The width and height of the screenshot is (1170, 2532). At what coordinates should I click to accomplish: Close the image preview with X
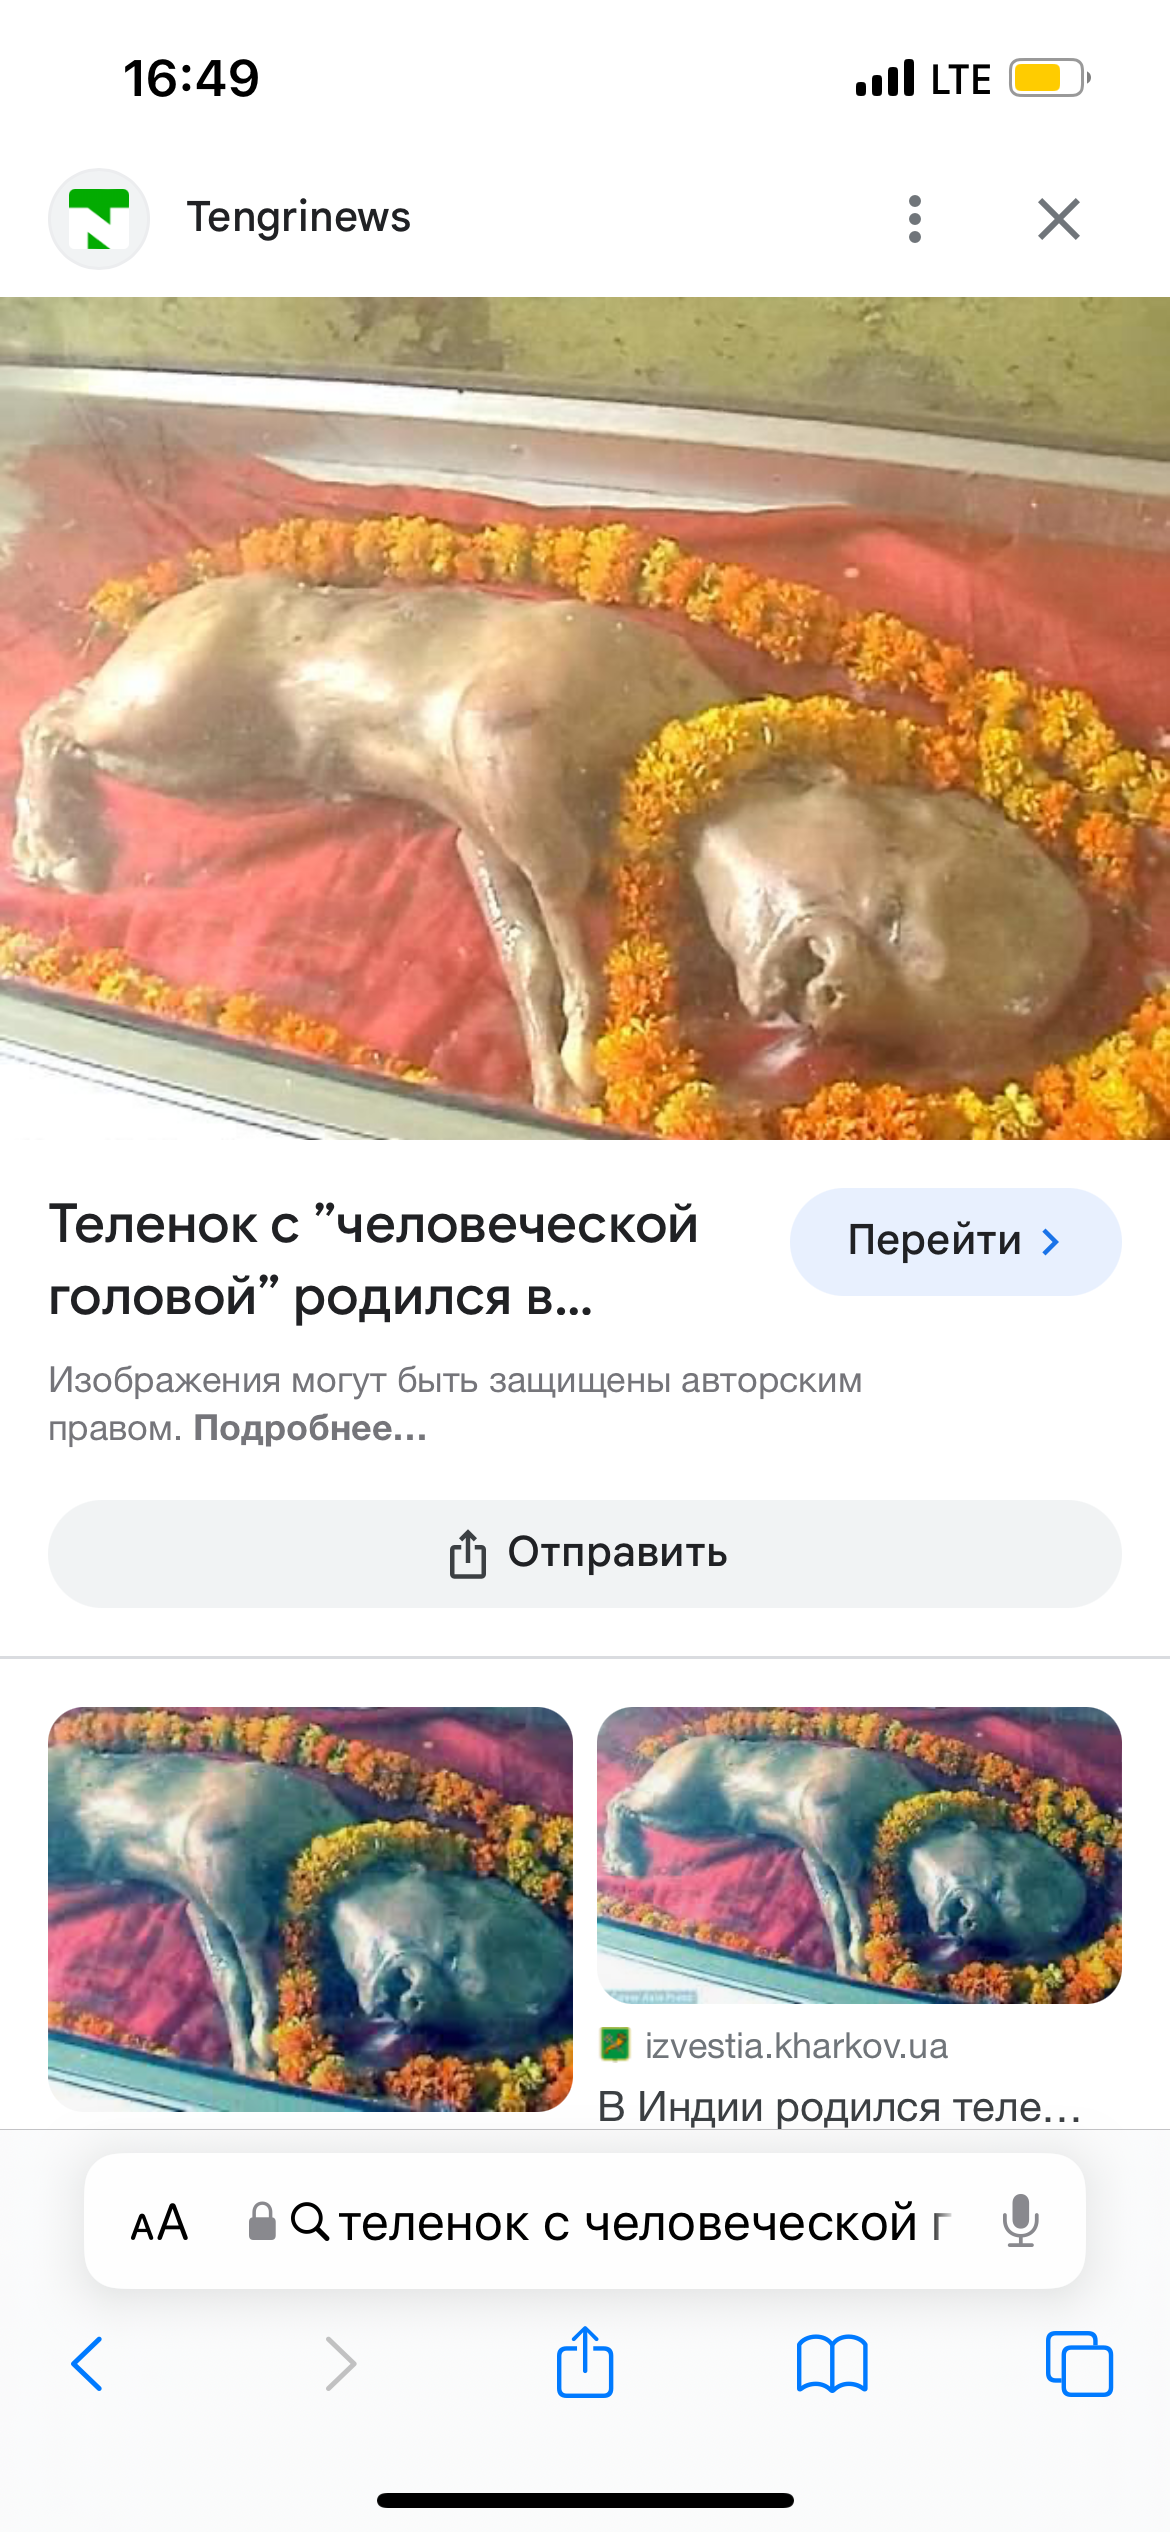pyautogui.click(x=1058, y=218)
